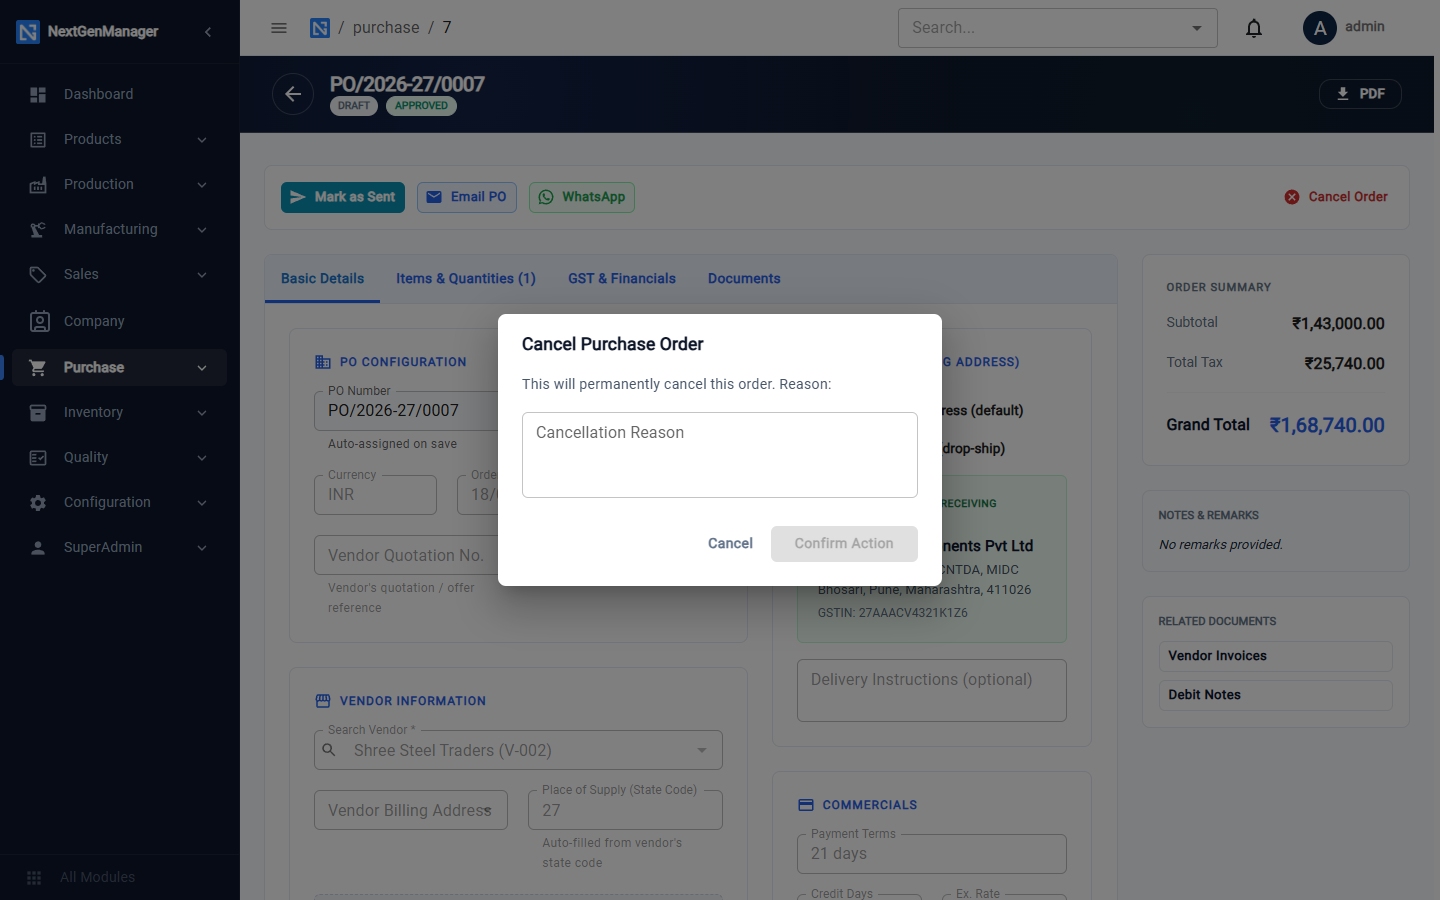
Task: Click the WhatsApp button
Action: point(582,197)
